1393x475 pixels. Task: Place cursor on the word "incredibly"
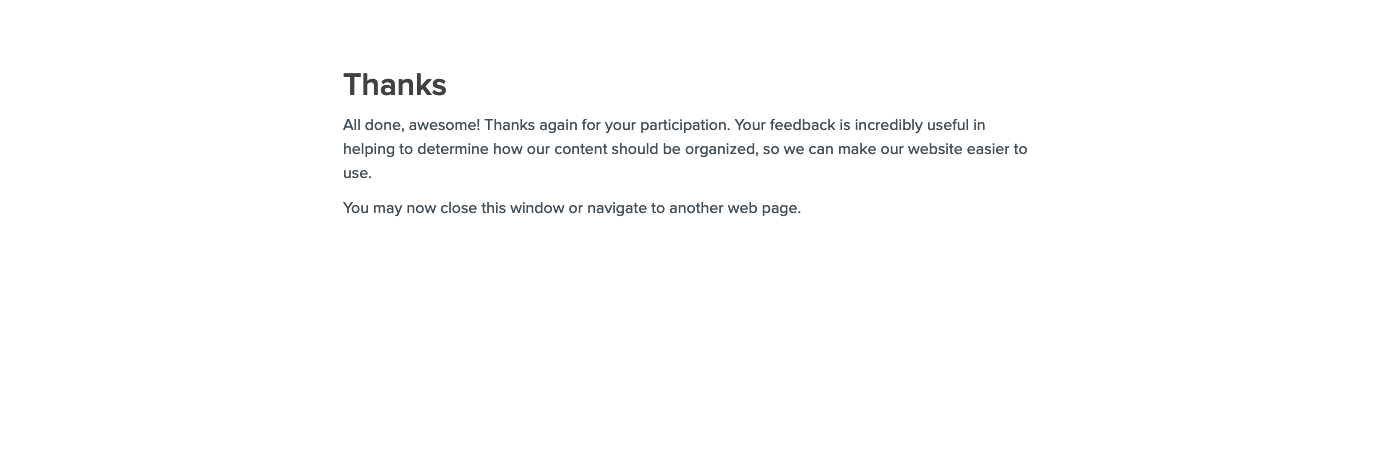click(x=888, y=125)
